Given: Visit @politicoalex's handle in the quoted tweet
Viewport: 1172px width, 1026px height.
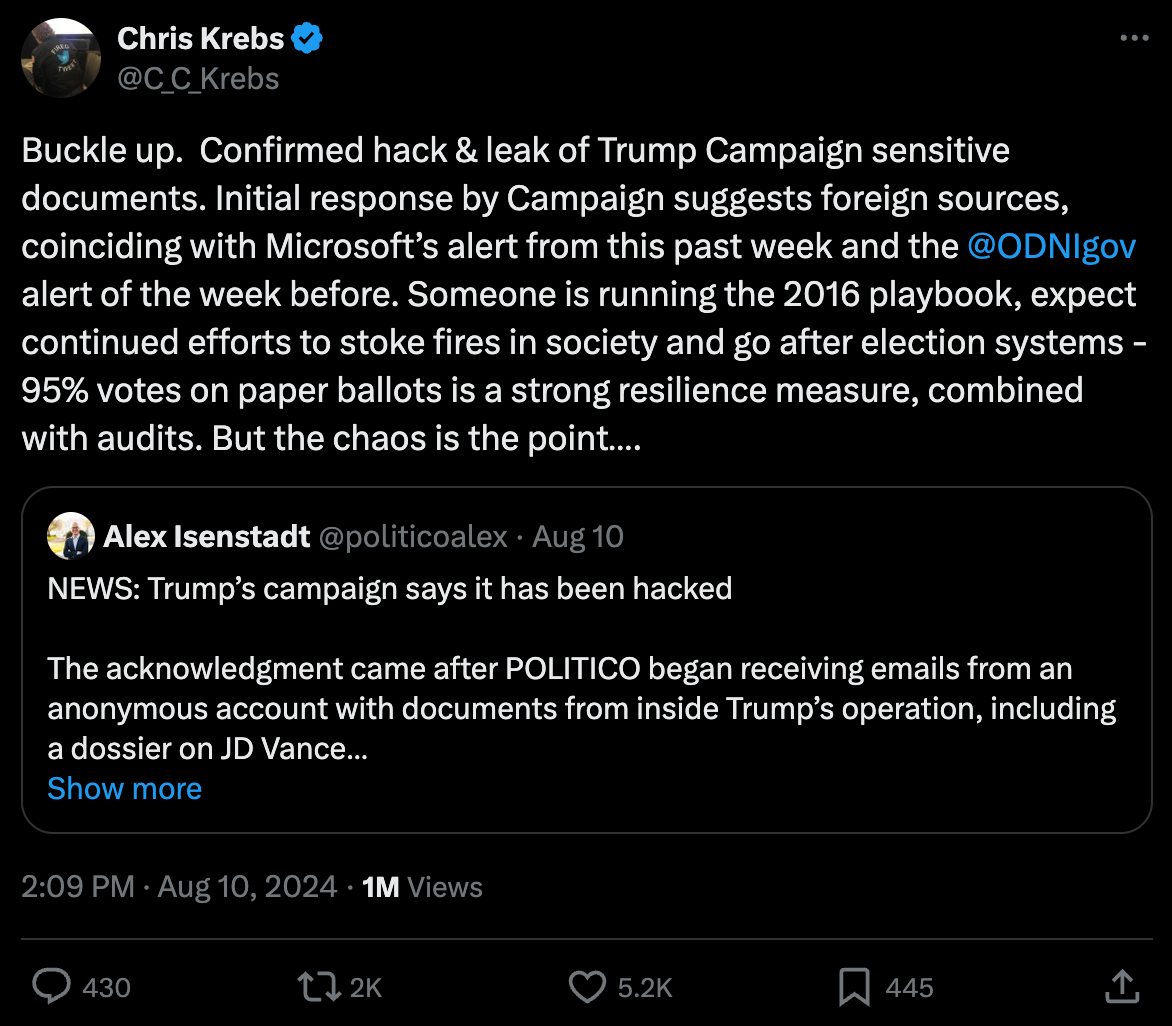Looking at the screenshot, I should pos(414,536).
